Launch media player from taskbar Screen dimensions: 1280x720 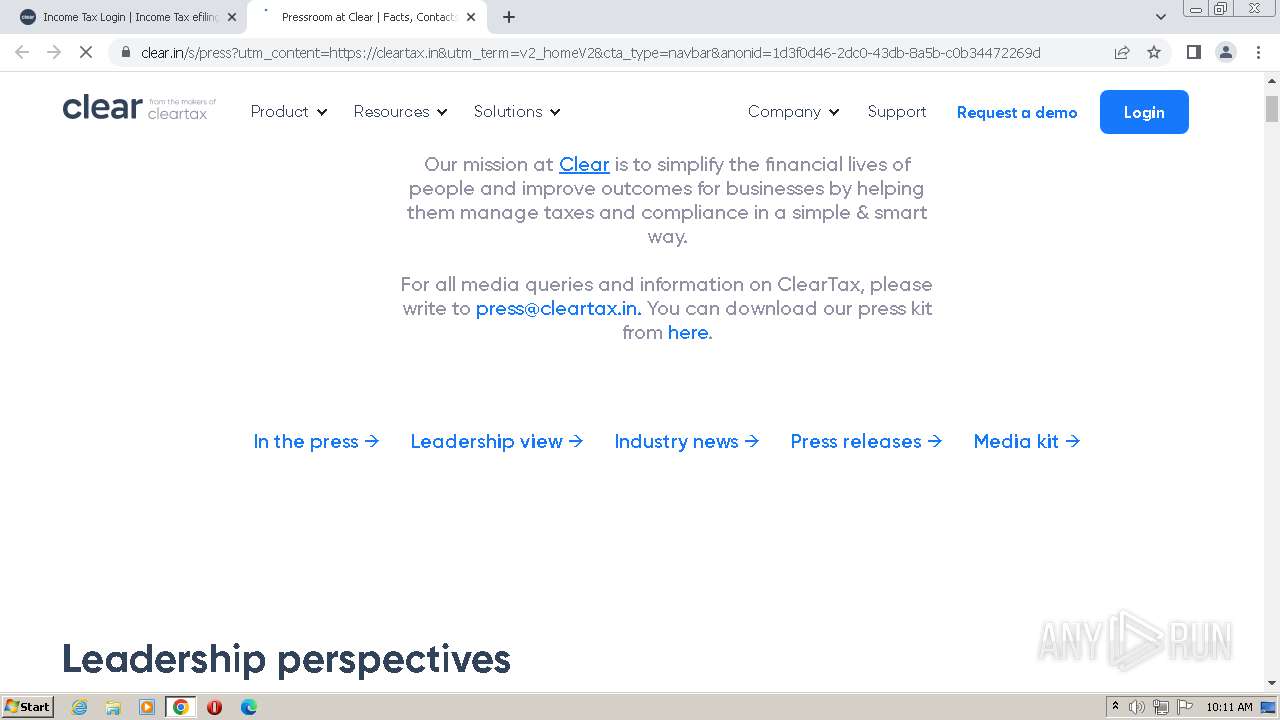coord(147,707)
